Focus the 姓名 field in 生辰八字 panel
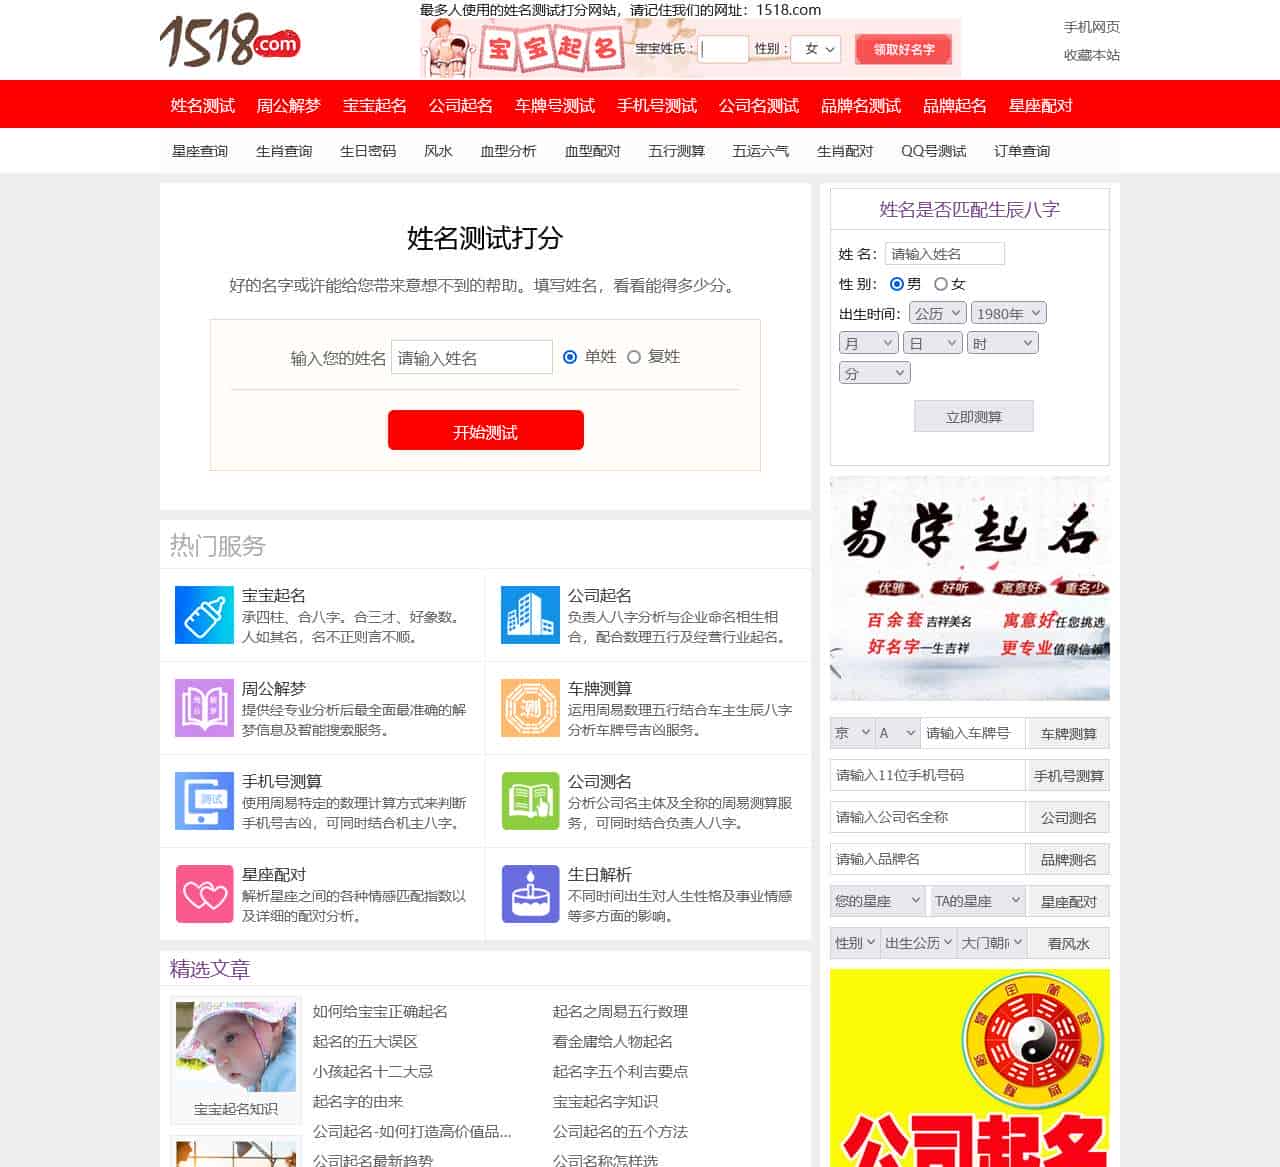1280x1167 pixels. pos(945,254)
